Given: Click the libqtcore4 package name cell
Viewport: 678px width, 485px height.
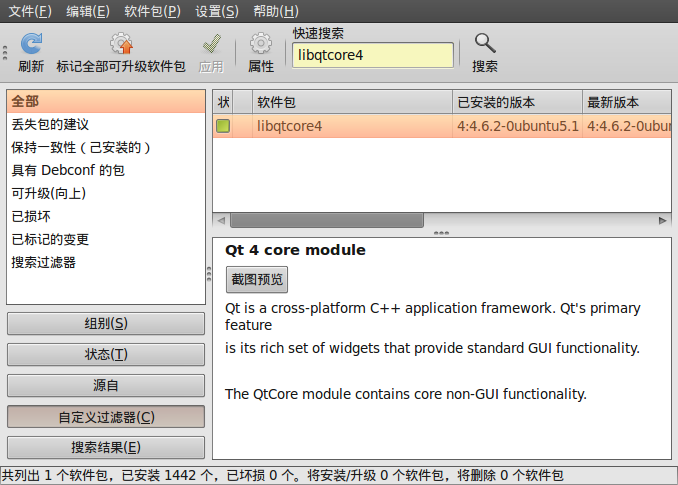Looking at the screenshot, I should pyautogui.click(x=352, y=126).
